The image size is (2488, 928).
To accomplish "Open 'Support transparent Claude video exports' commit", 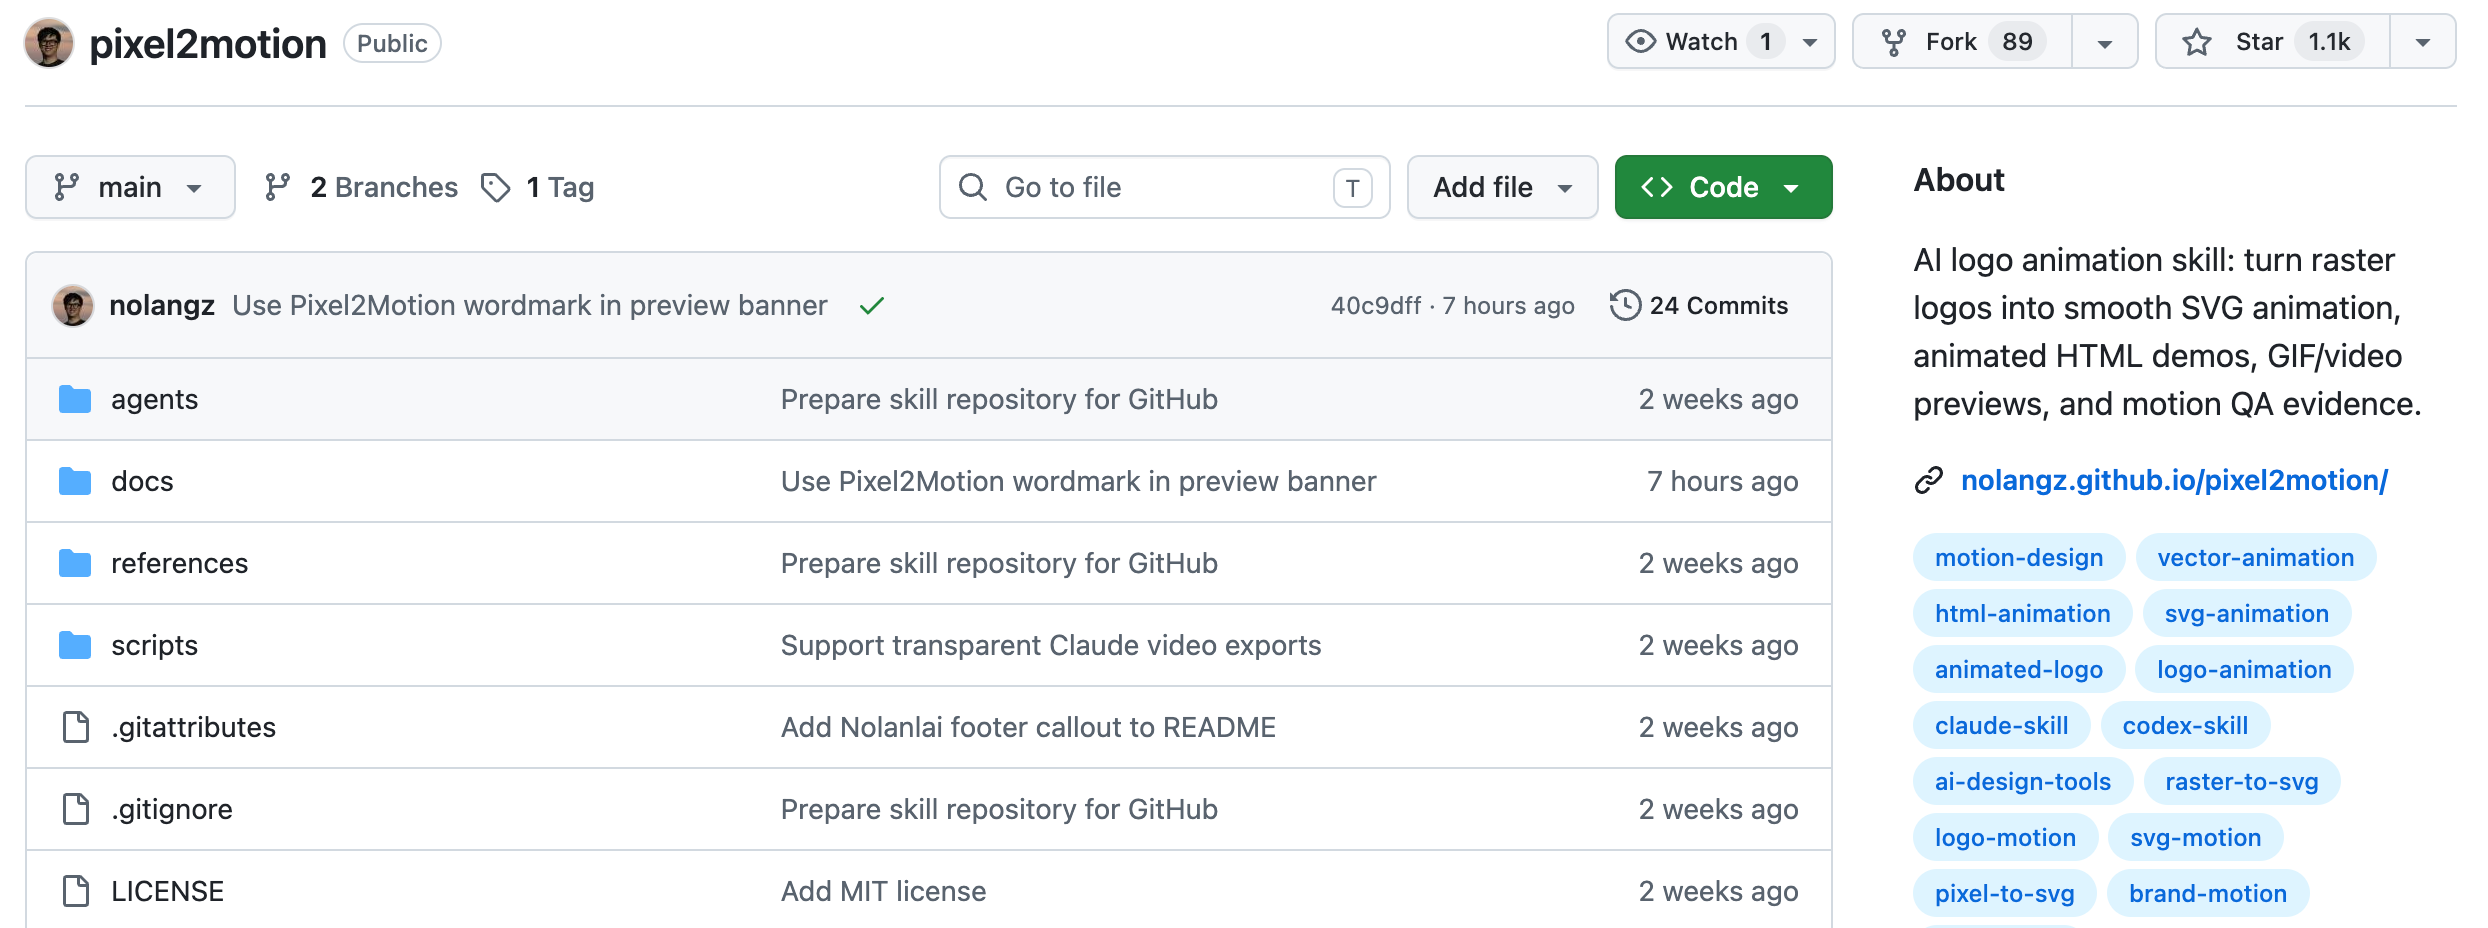I will coord(1051,645).
